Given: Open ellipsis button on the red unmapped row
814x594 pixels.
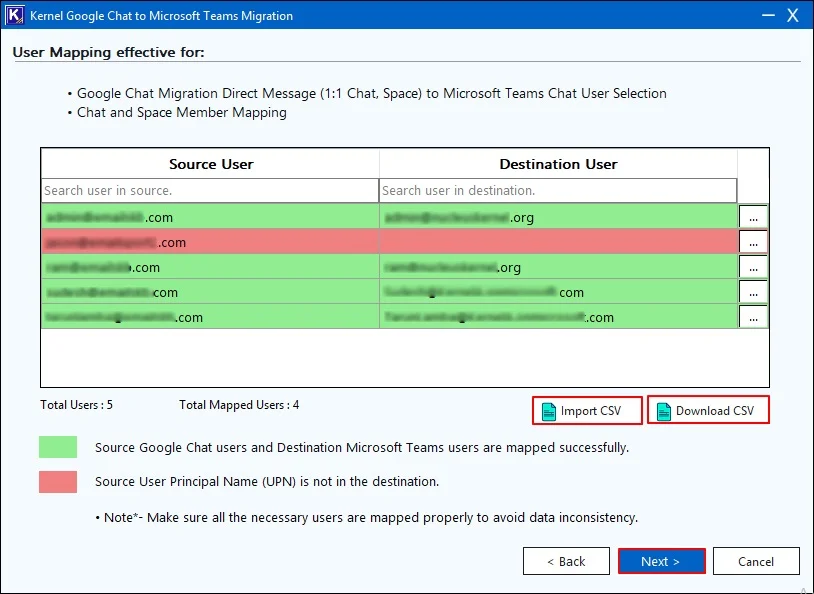Looking at the screenshot, I should tap(753, 242).
